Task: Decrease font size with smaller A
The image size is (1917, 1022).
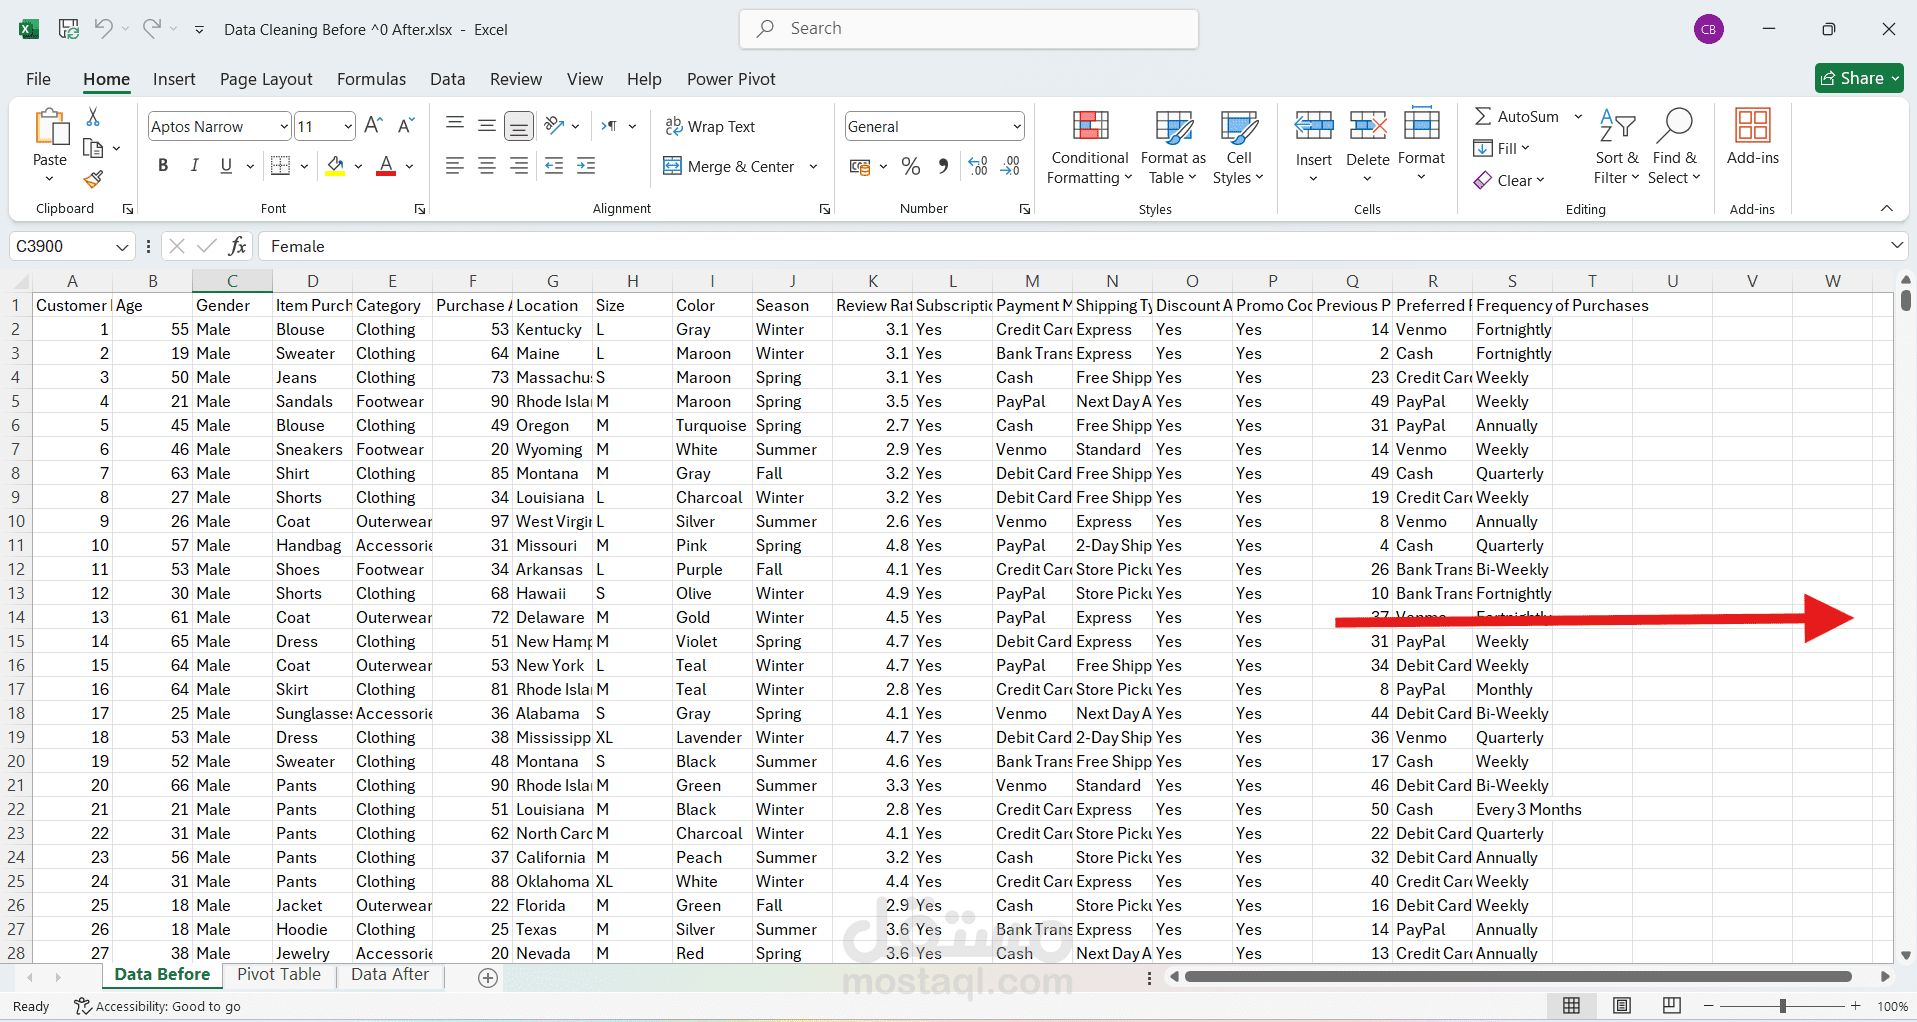Action: (x=405, y=126)
